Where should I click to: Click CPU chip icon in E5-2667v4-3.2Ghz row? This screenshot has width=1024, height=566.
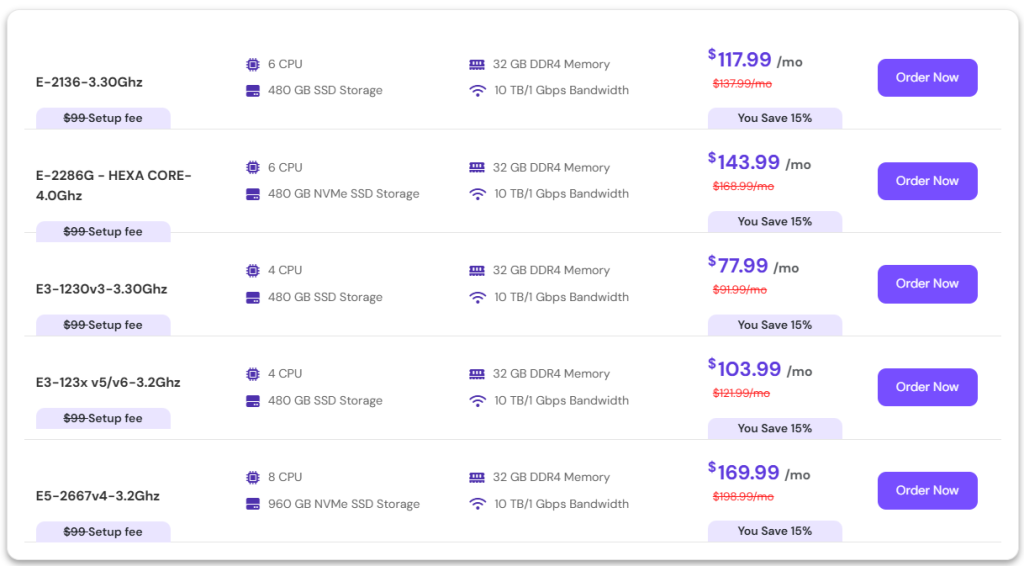pos(253,477)
